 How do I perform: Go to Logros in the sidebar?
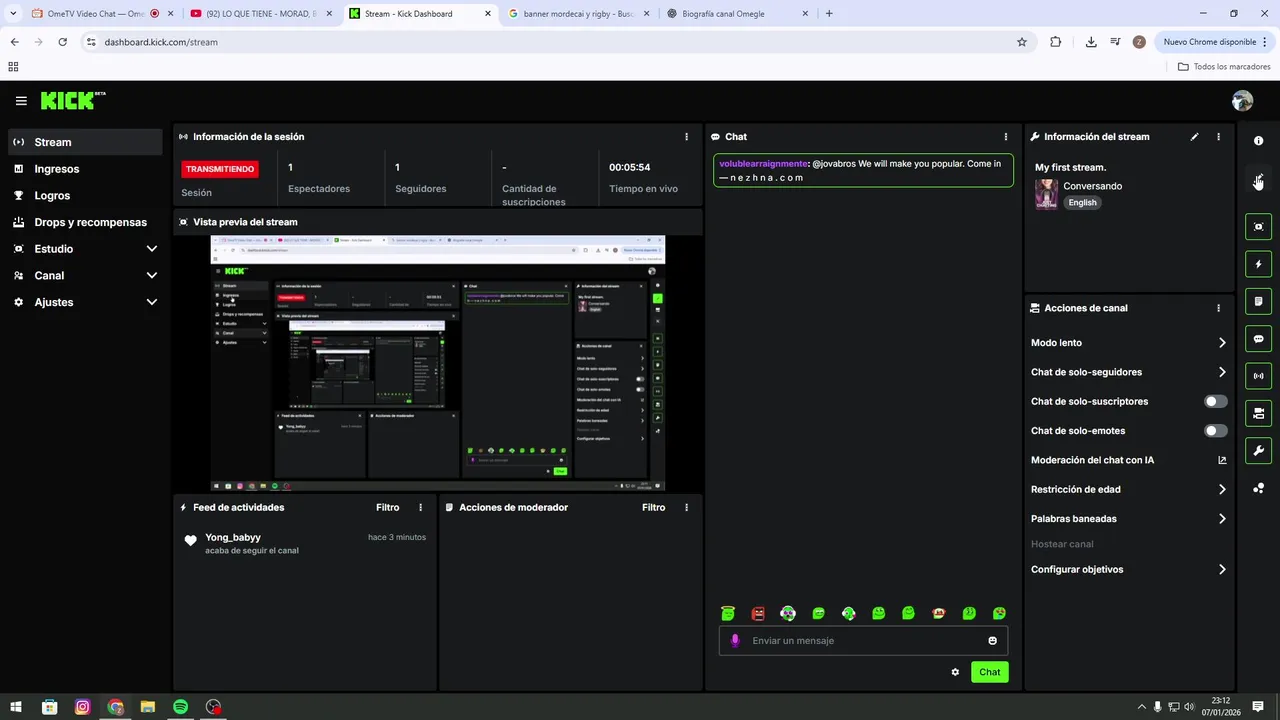pyautogui.click(x=85, y=196)
